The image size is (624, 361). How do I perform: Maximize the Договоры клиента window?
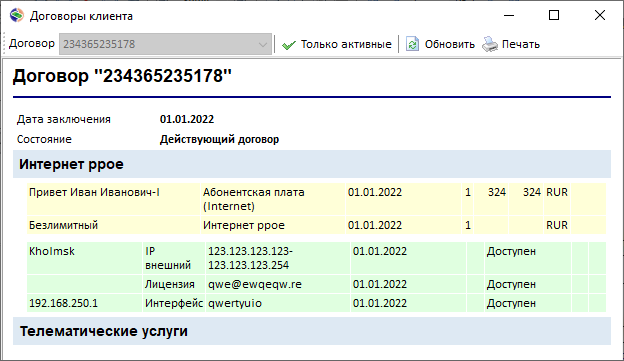tap(554, 15)
